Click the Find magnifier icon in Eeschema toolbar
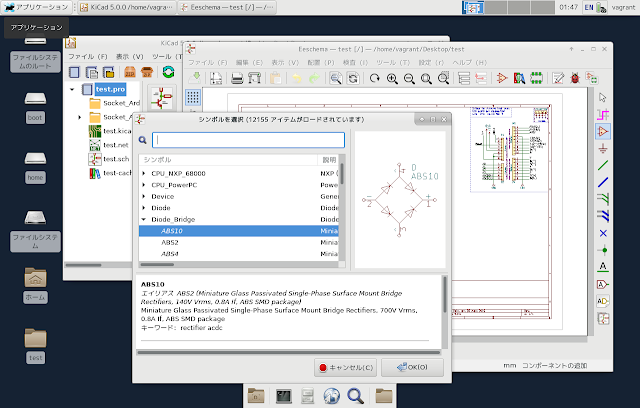The width and height of the screenshot is (640, 408). coord(336,78)
